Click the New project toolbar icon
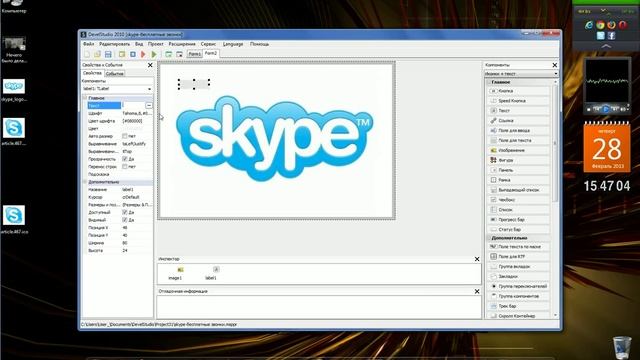Viewport: 640px width, 360px height. click(x=87, y=54)
